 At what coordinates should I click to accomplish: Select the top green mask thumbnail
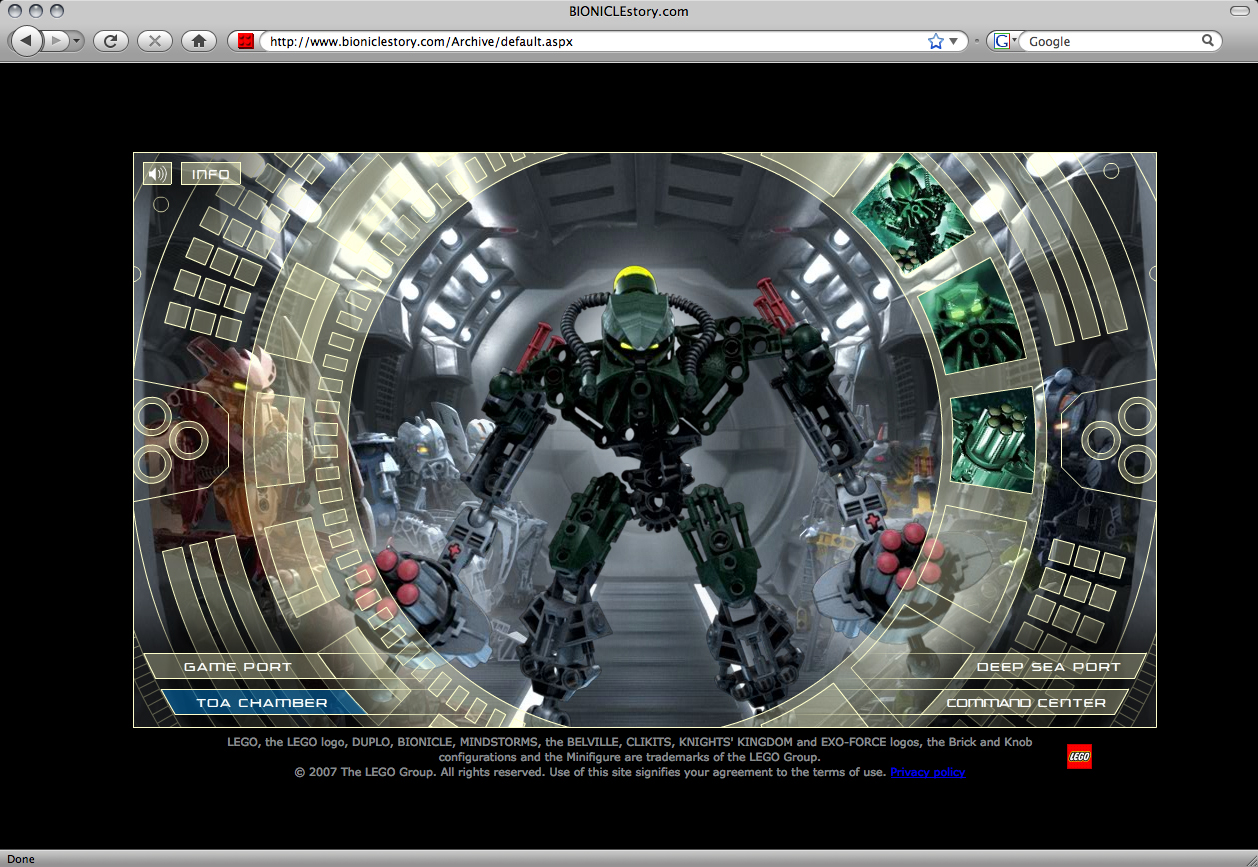(x=911, y=210)
